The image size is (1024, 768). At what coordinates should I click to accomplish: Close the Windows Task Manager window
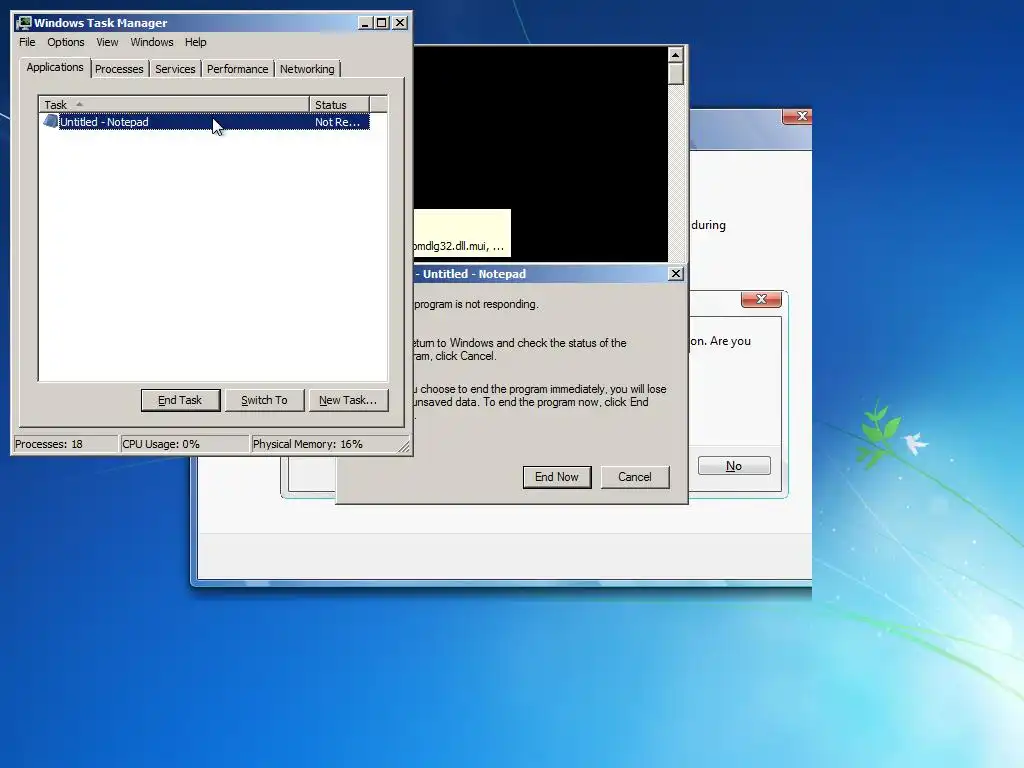[x=400, y=23]
